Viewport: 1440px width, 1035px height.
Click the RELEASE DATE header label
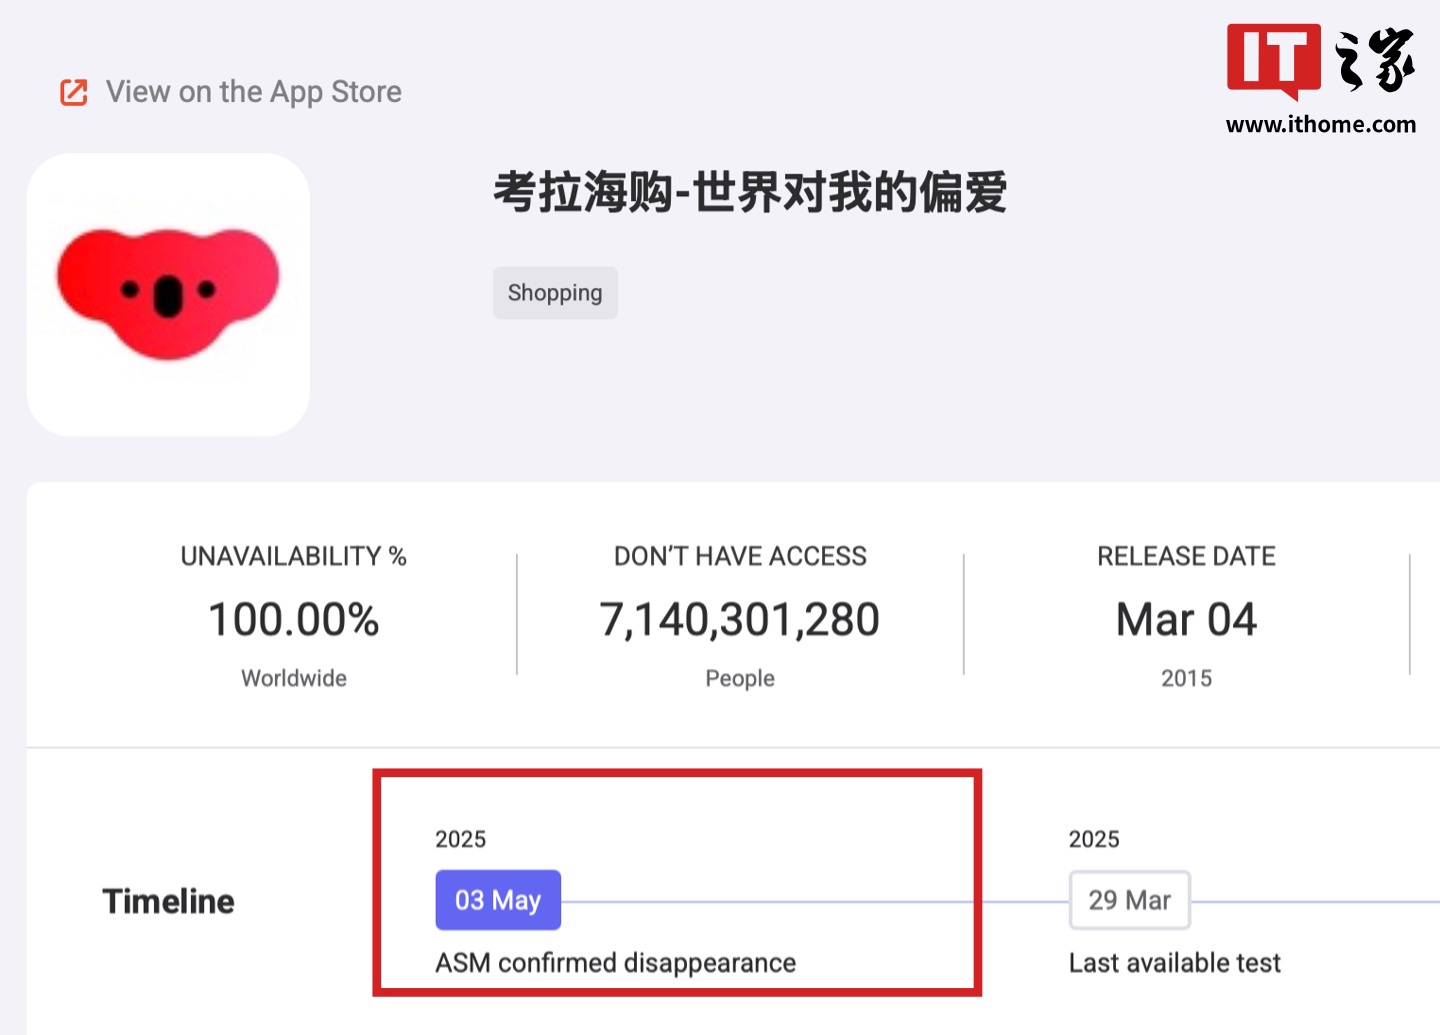click(1186, 556)
